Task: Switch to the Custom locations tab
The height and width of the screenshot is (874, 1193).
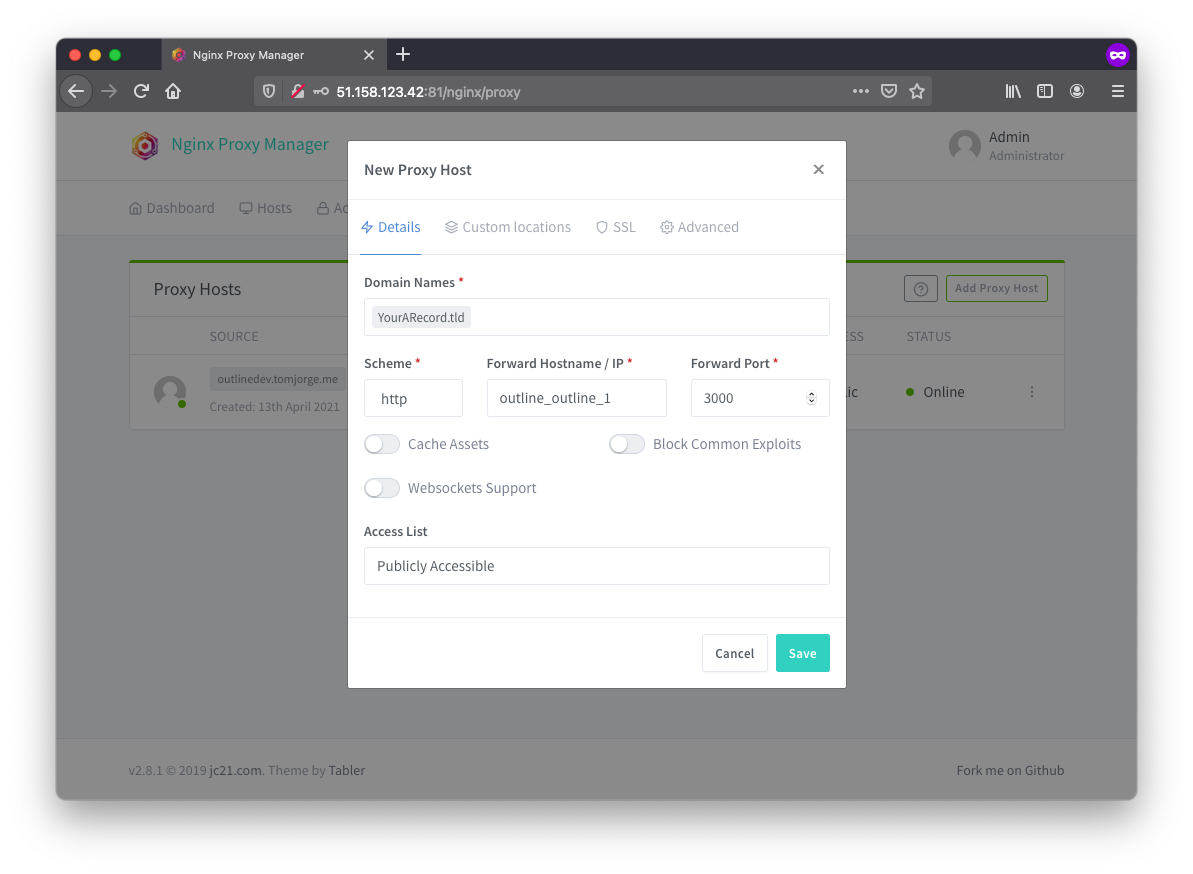Action: pyautogui.click(x=507, y=227)
